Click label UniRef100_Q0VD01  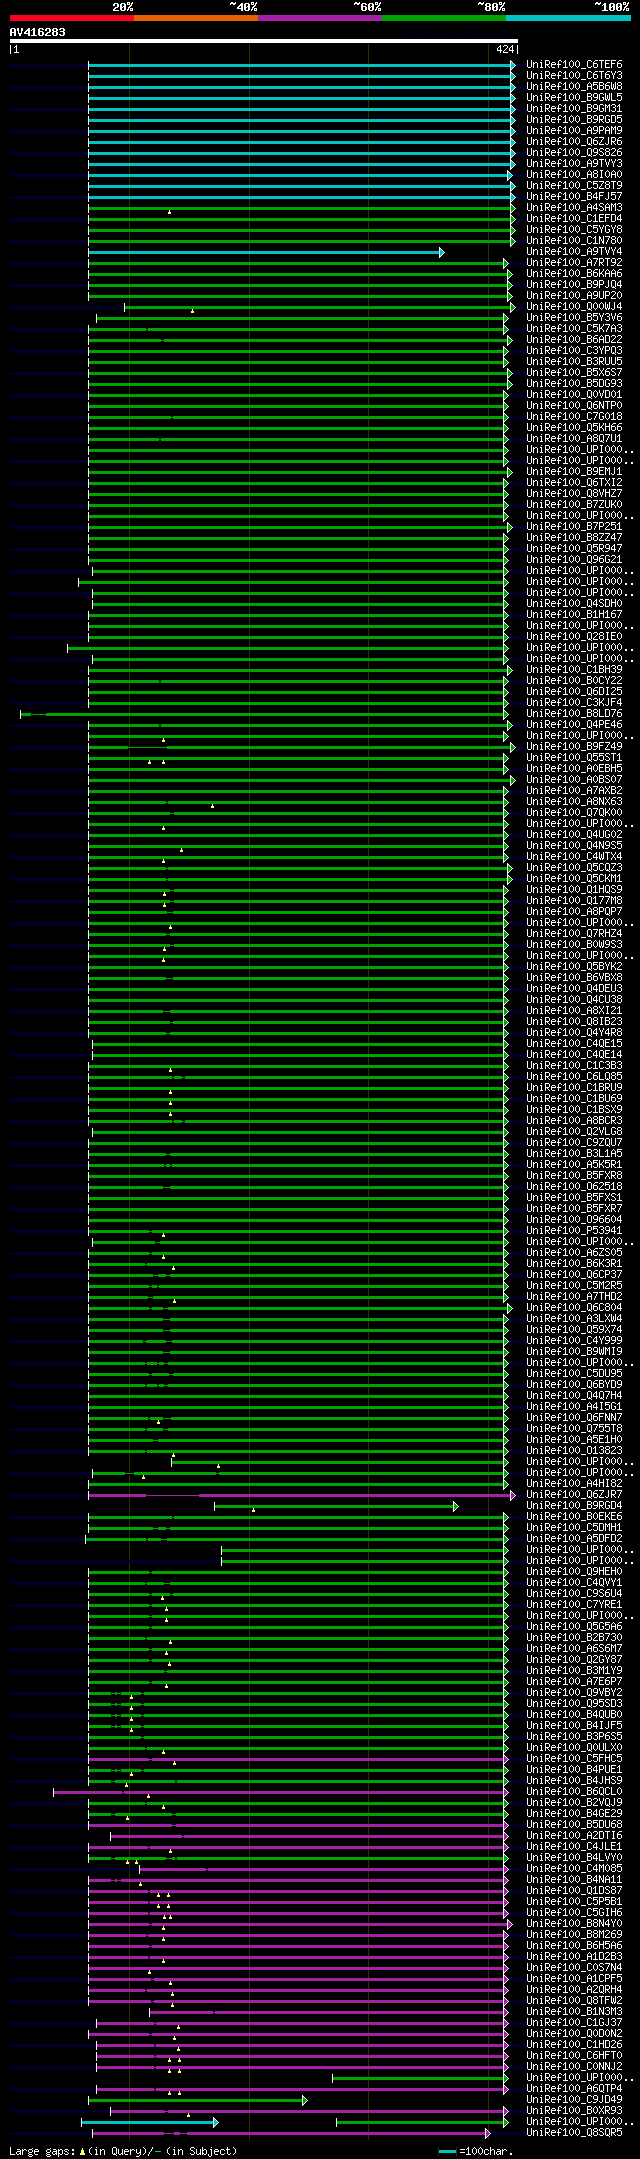[574, 394]
